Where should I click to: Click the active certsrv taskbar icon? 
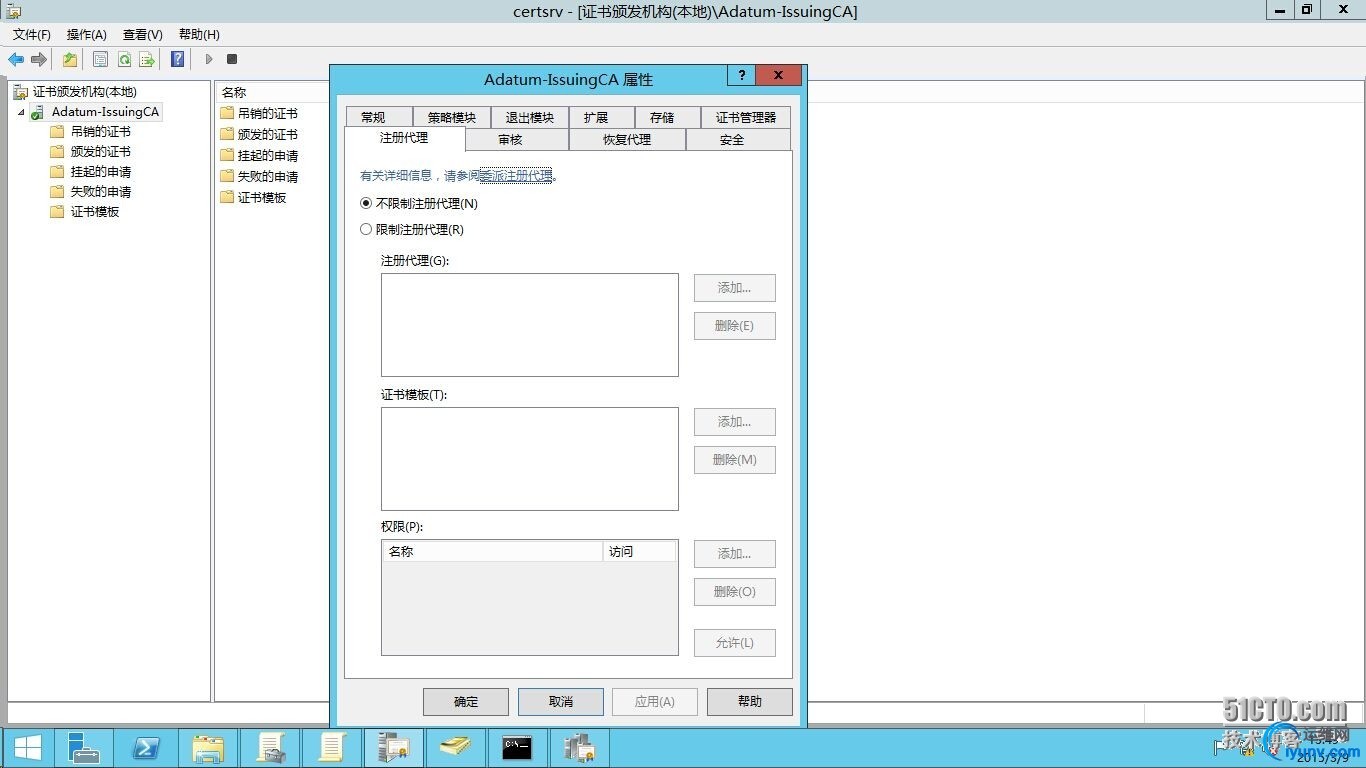(x=393, y=747)
